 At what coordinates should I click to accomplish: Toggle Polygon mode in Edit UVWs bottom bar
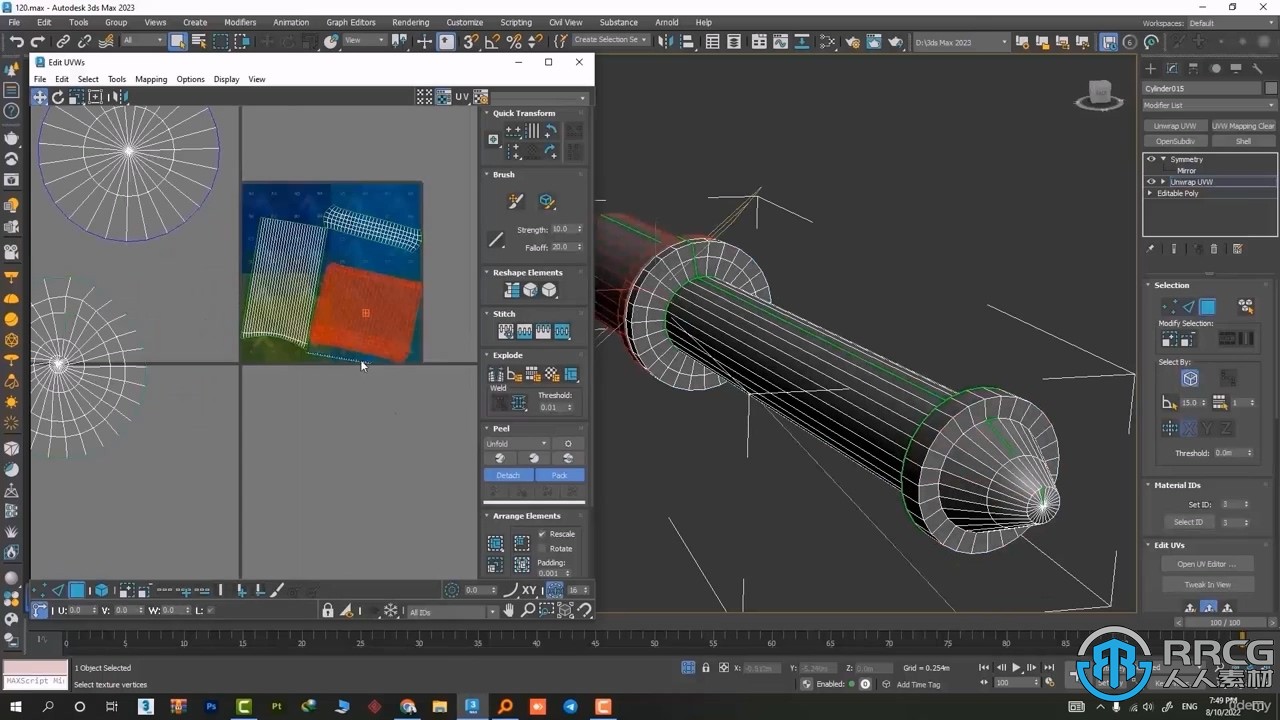77,590
